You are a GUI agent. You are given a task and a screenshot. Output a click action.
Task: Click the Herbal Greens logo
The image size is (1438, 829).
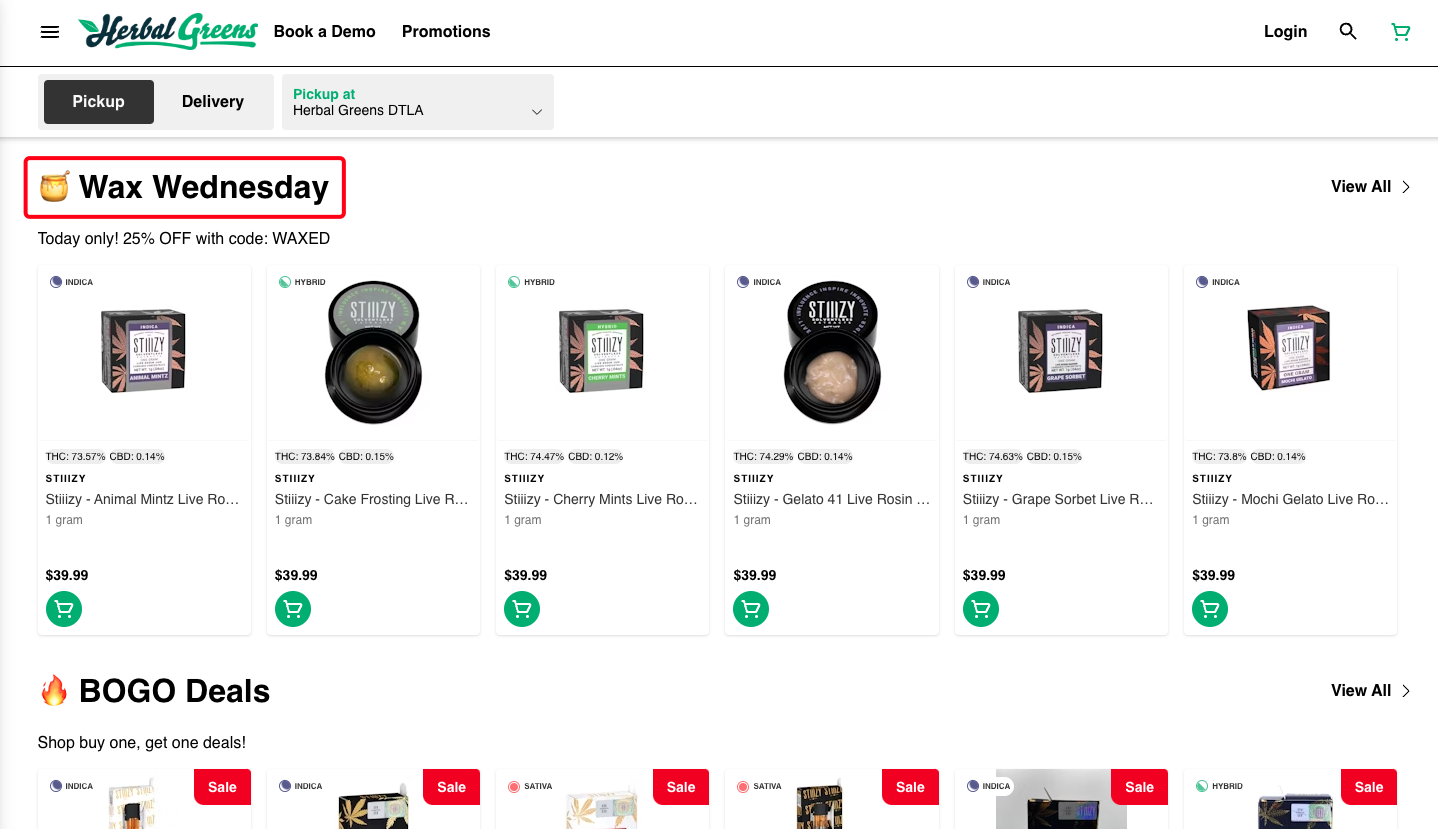[168, 32]
